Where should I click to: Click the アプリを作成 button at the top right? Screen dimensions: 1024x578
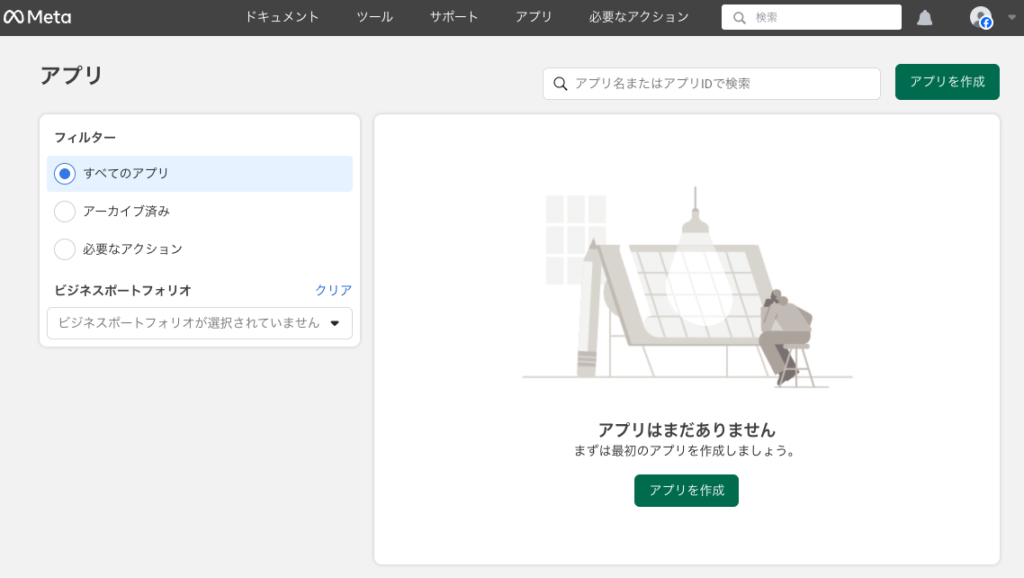946,82
